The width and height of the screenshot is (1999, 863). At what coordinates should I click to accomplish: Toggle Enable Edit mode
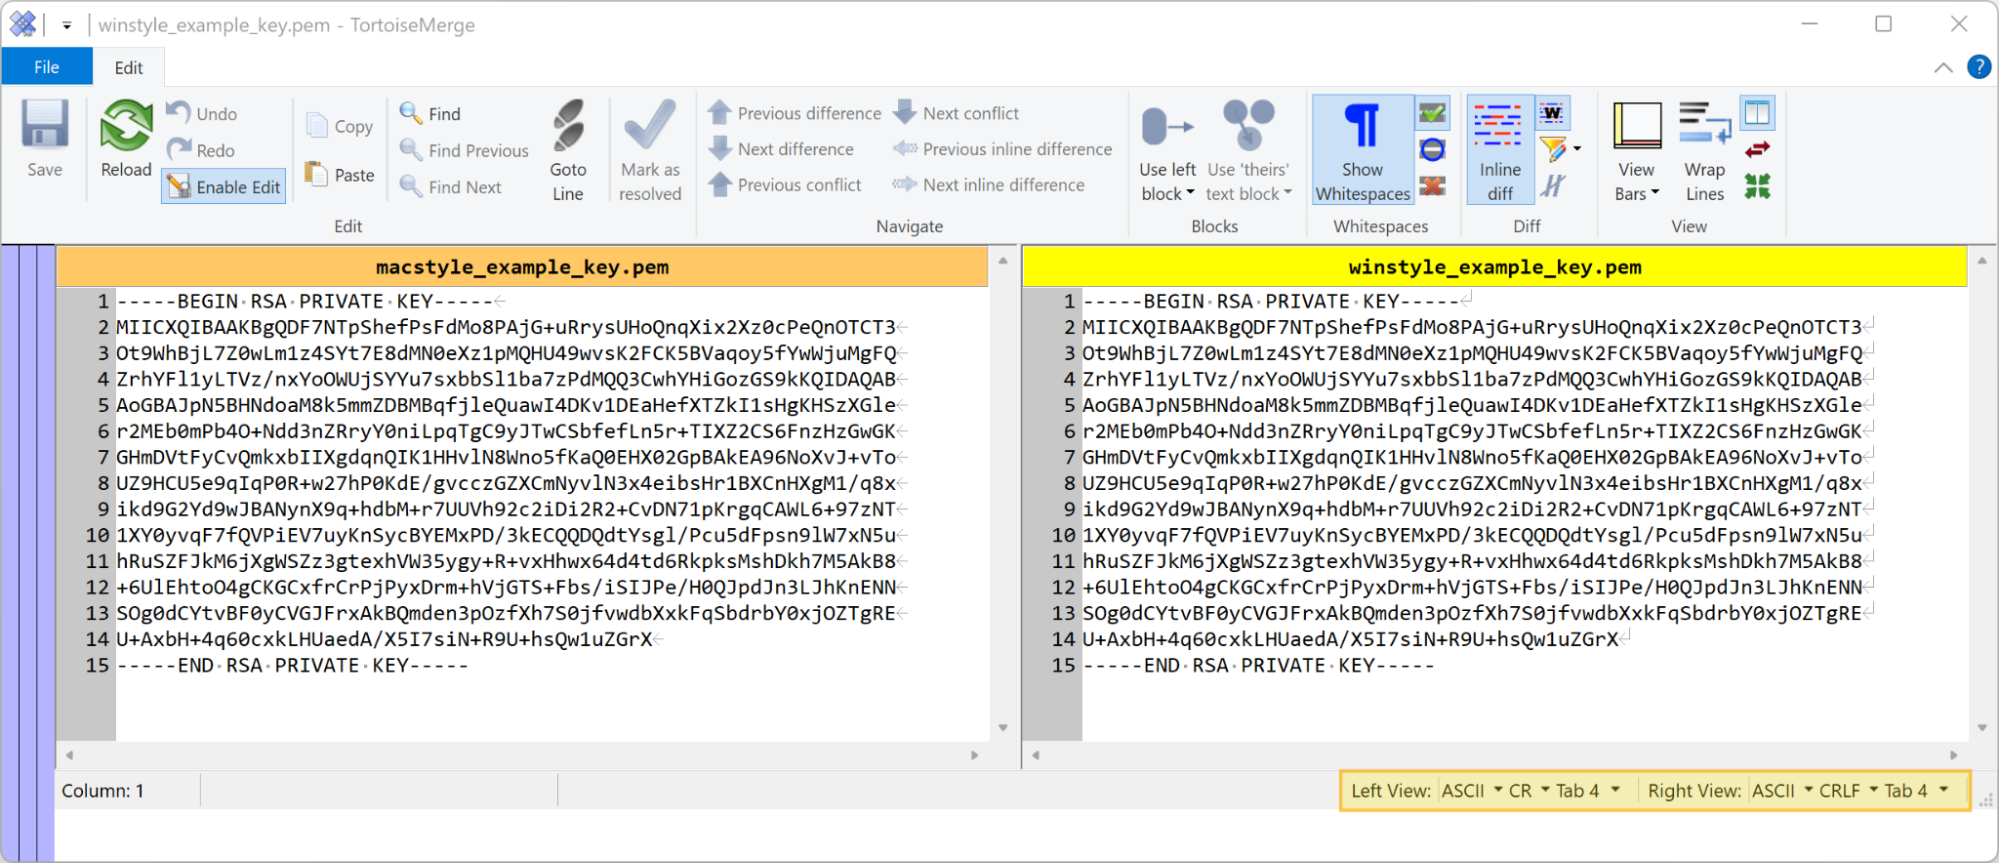(x=223, y=187)
